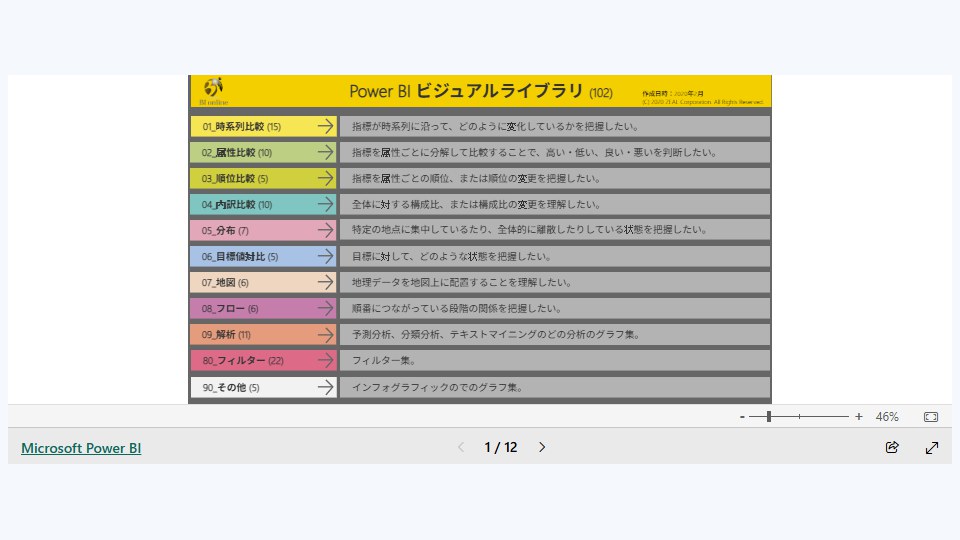960x540 pixels.
Task: Open Microsoft Power BI link
Action: (x=81, y=448)
